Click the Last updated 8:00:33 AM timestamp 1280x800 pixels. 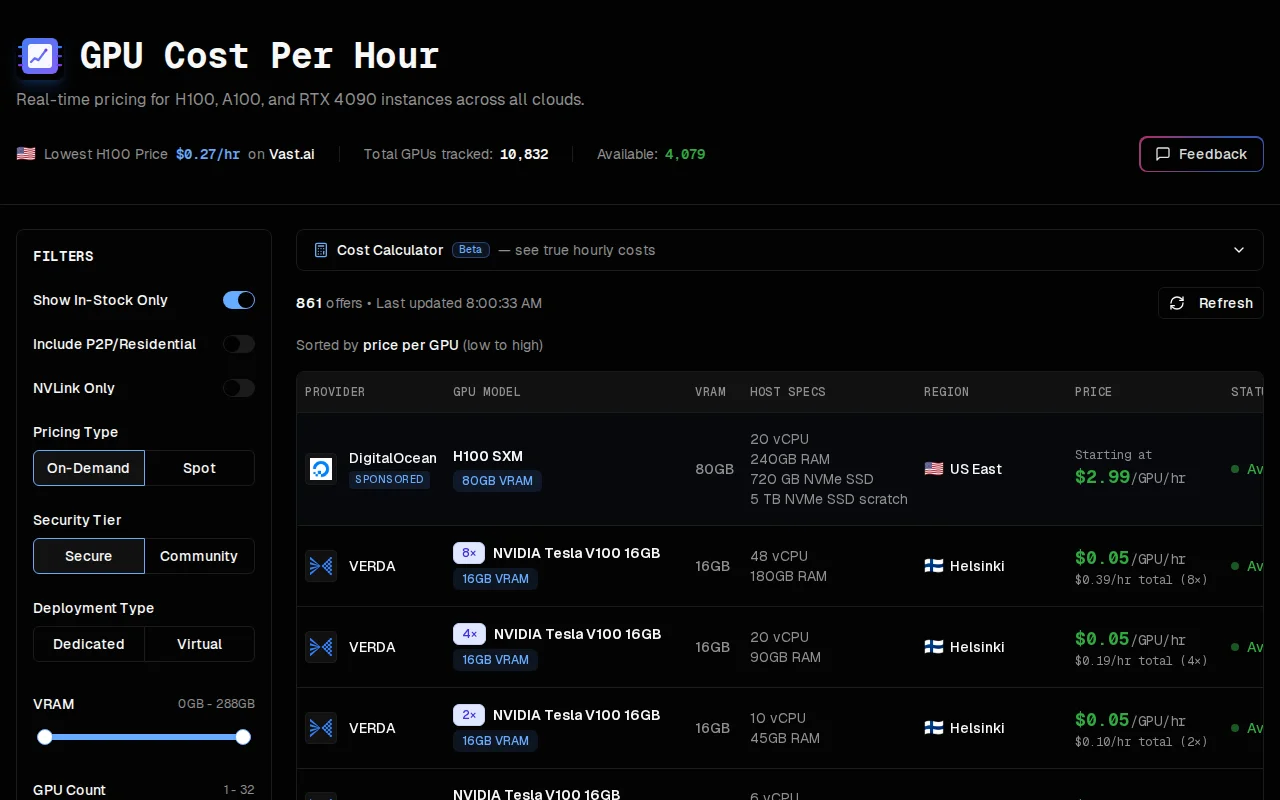tap(459, 303)
